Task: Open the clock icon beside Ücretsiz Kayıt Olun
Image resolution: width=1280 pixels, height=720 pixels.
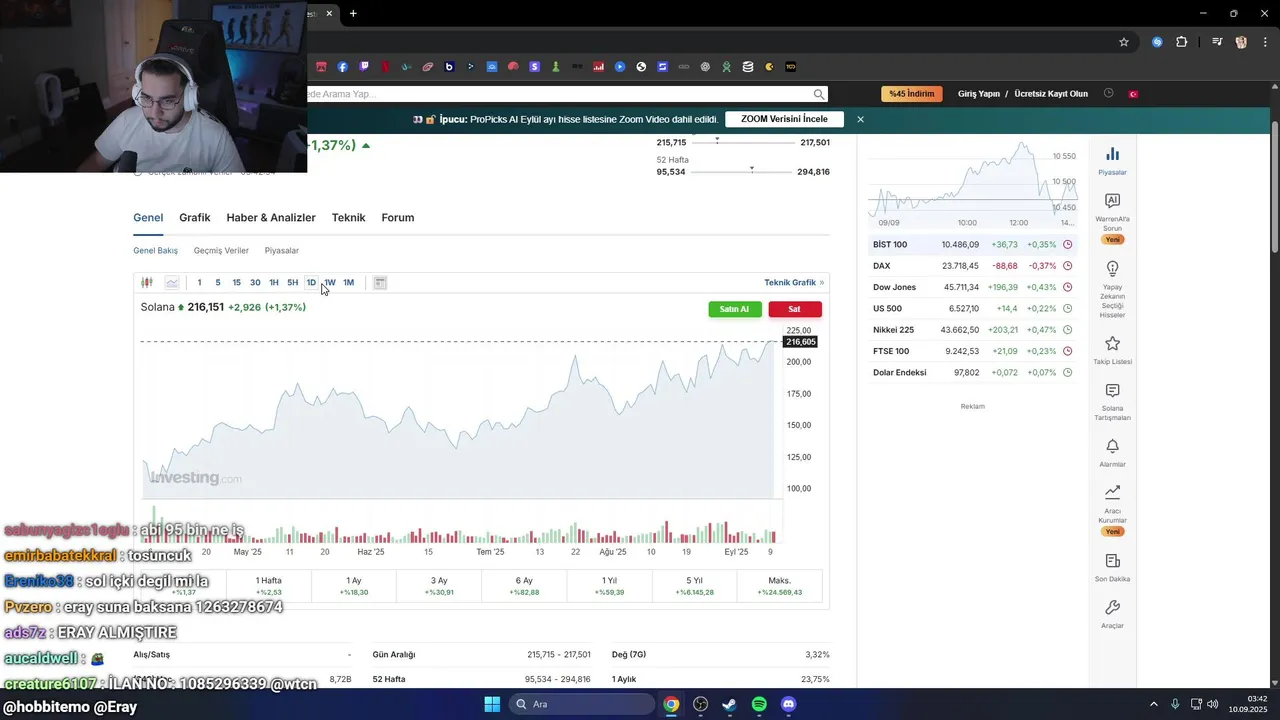Action: [x=1108, y=93]
